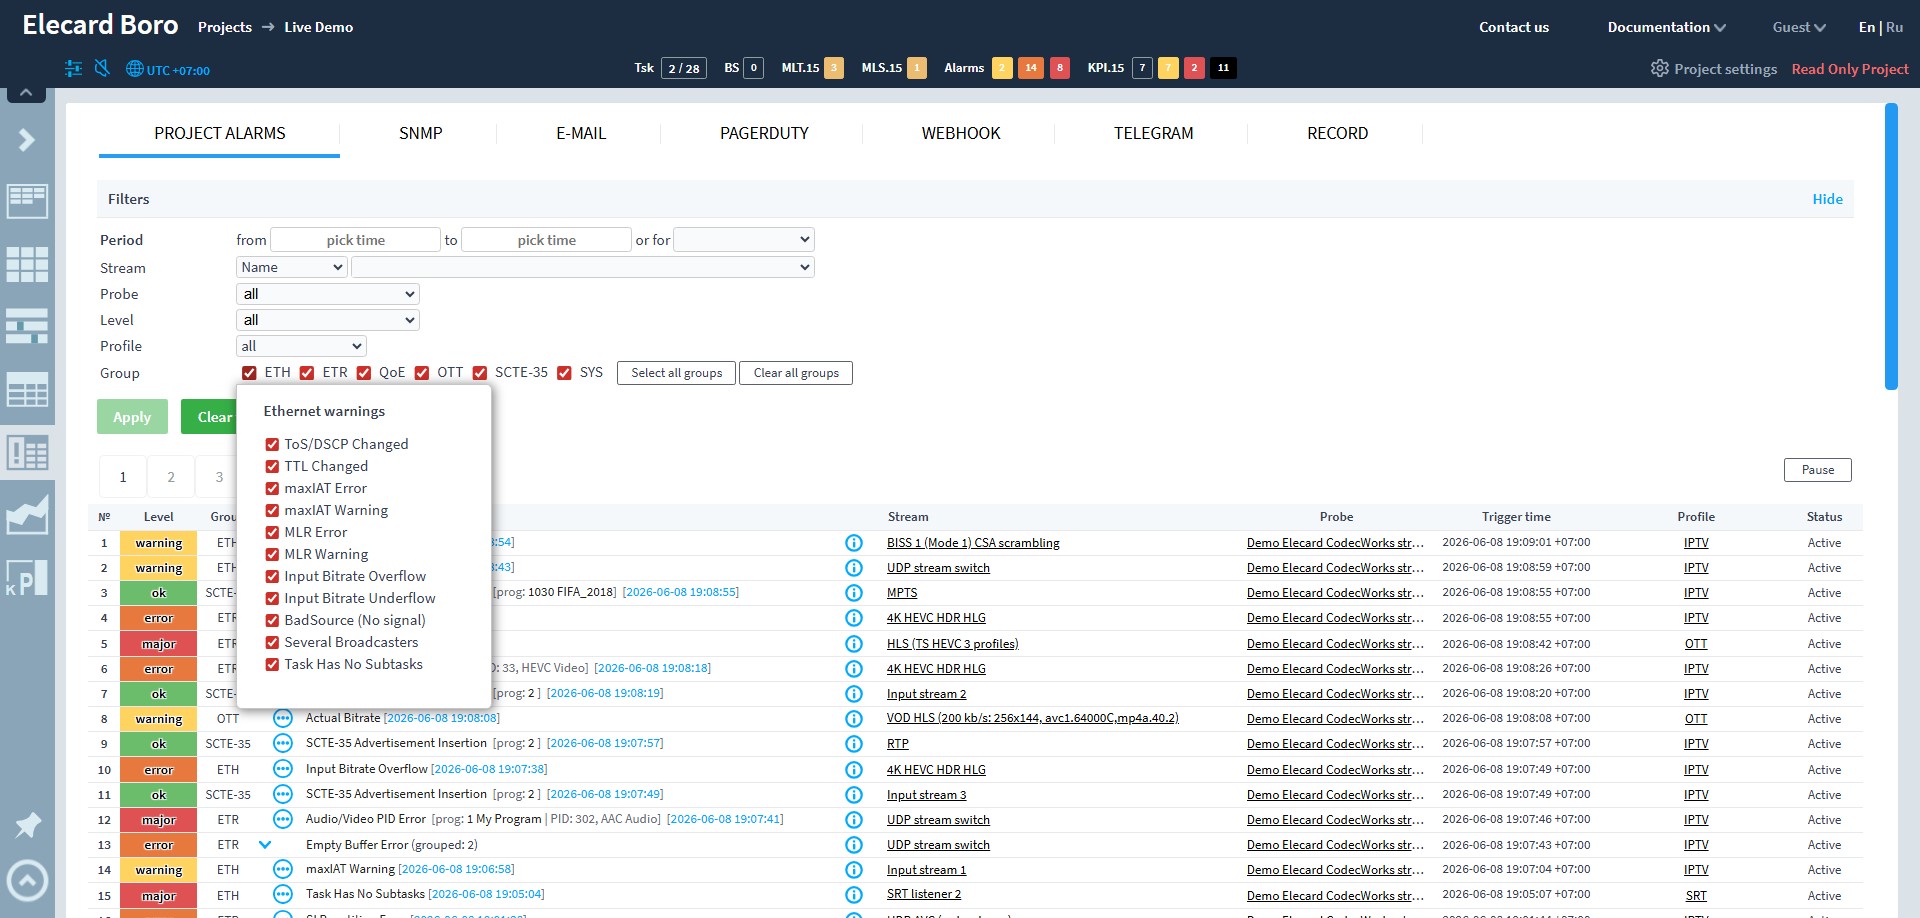Click the 'to' pick time field

click(x=546, y=240)
